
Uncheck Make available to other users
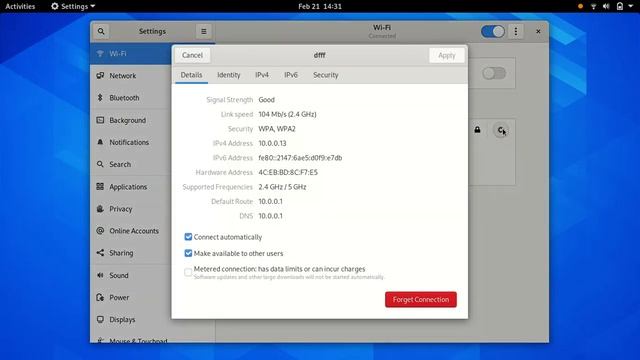(188, 253)
